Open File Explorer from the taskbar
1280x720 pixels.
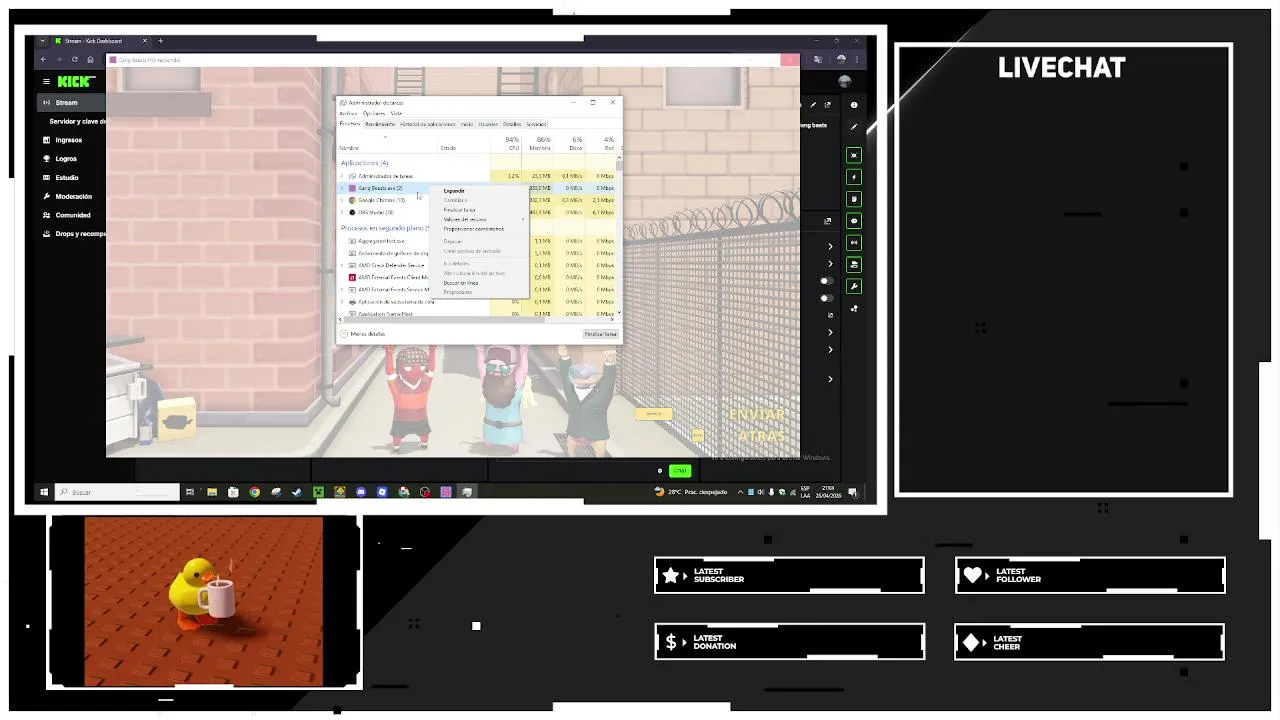coord(211,492)
